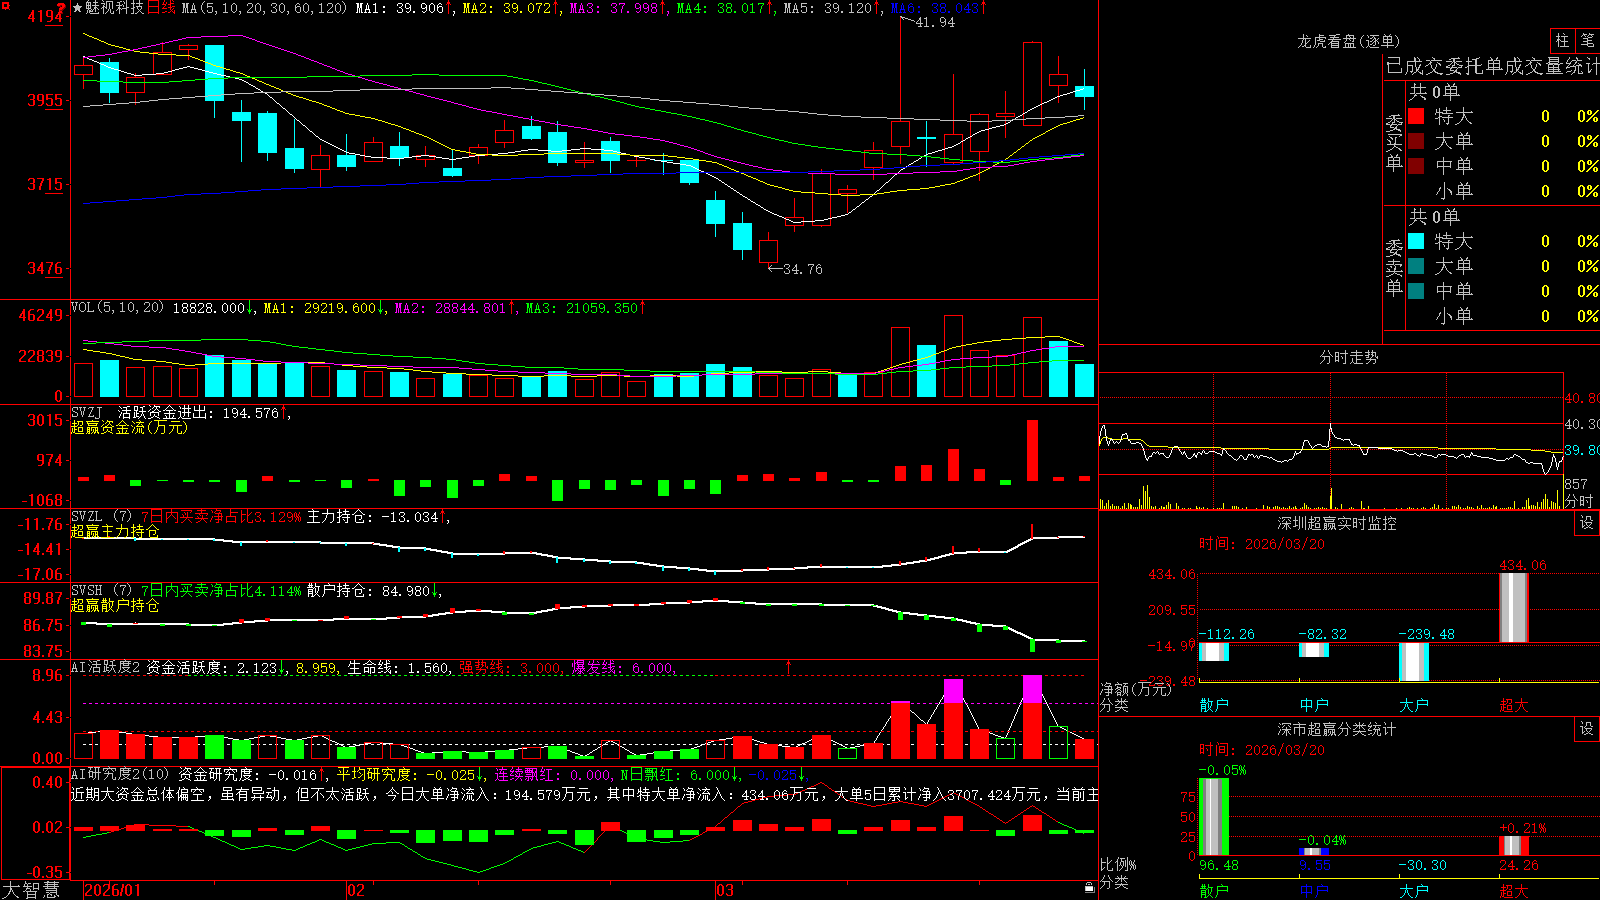The height and width of the screenshot is (900, 1600).
Task: Click the lock icon at the timeline end
Action: pyautogui.click(x=1090, y=888)
